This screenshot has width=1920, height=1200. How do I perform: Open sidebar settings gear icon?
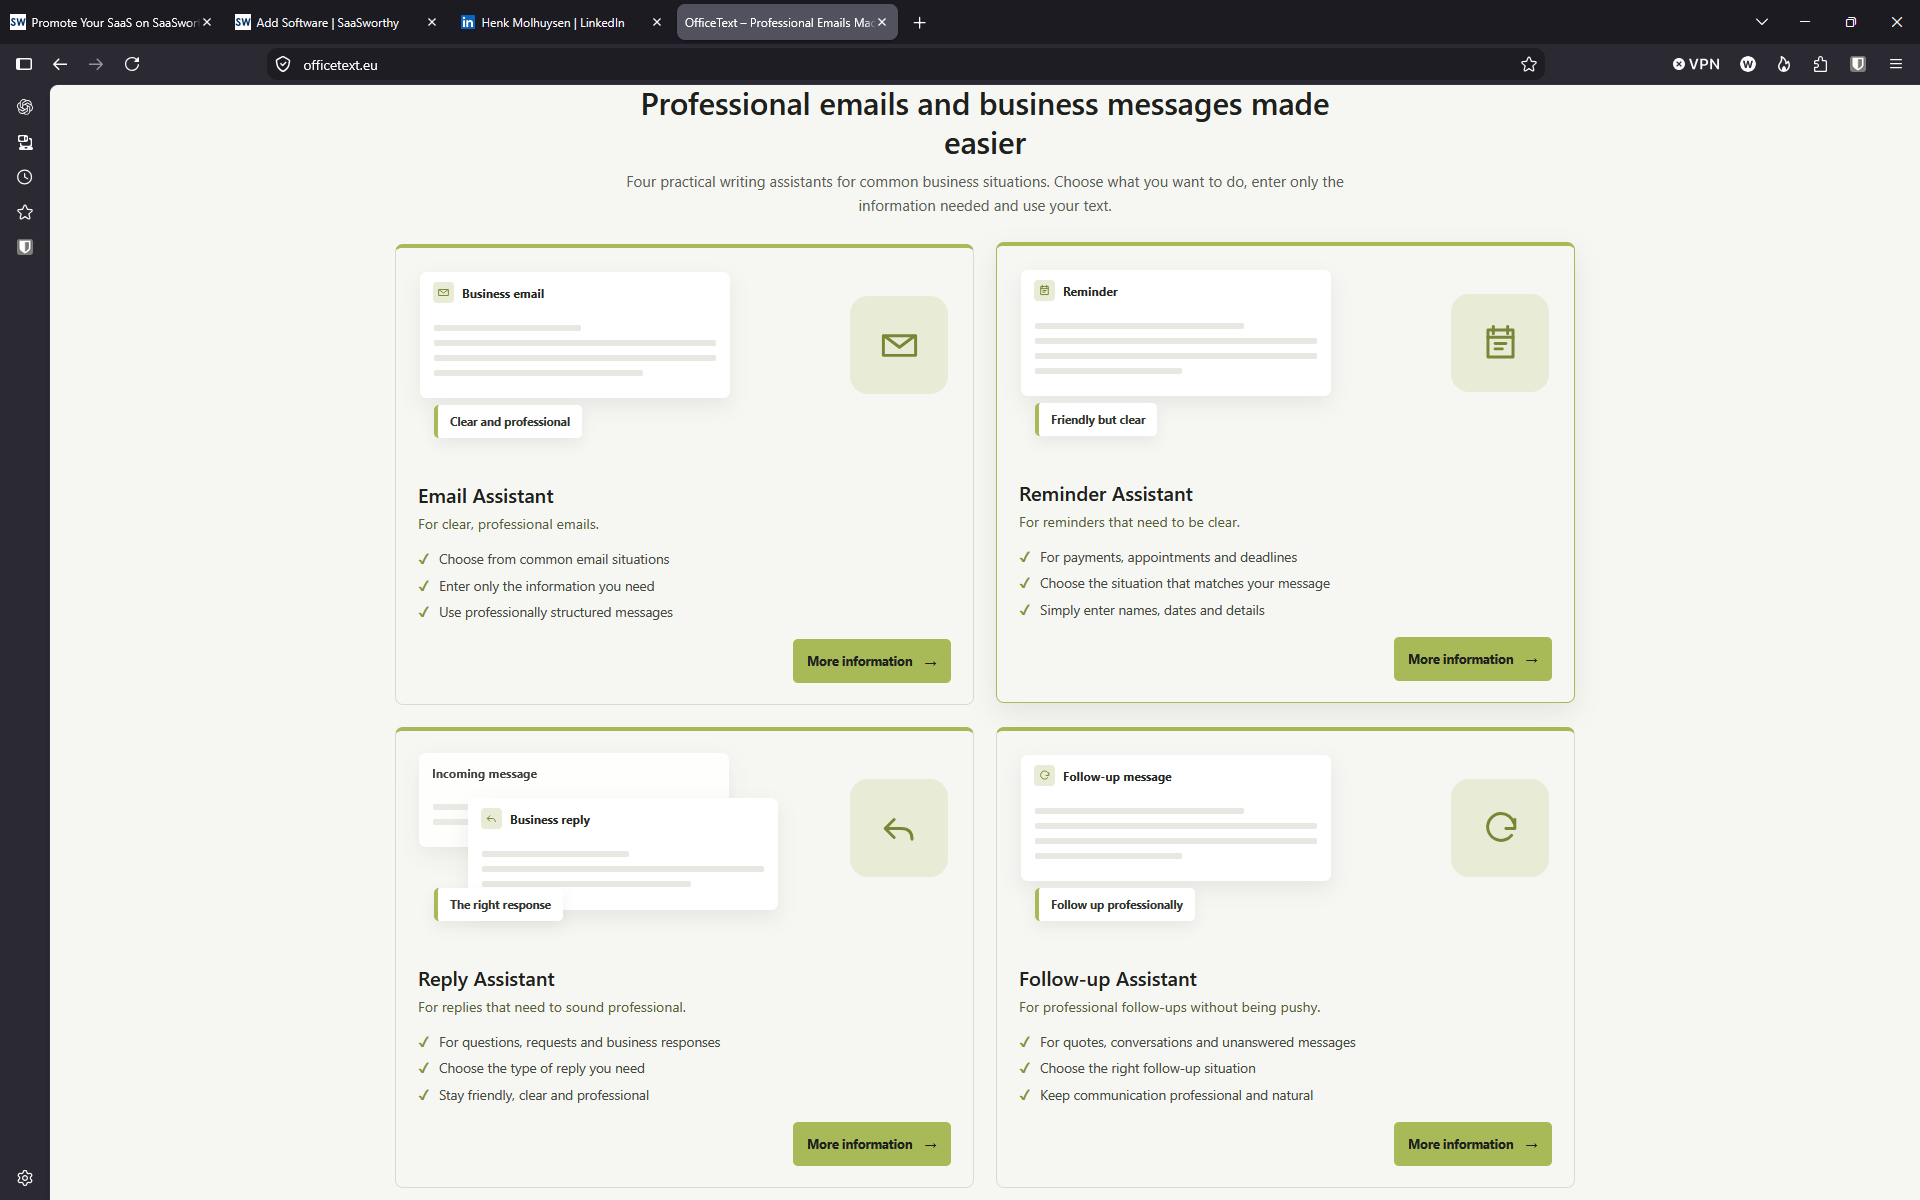click(25, 1178)
